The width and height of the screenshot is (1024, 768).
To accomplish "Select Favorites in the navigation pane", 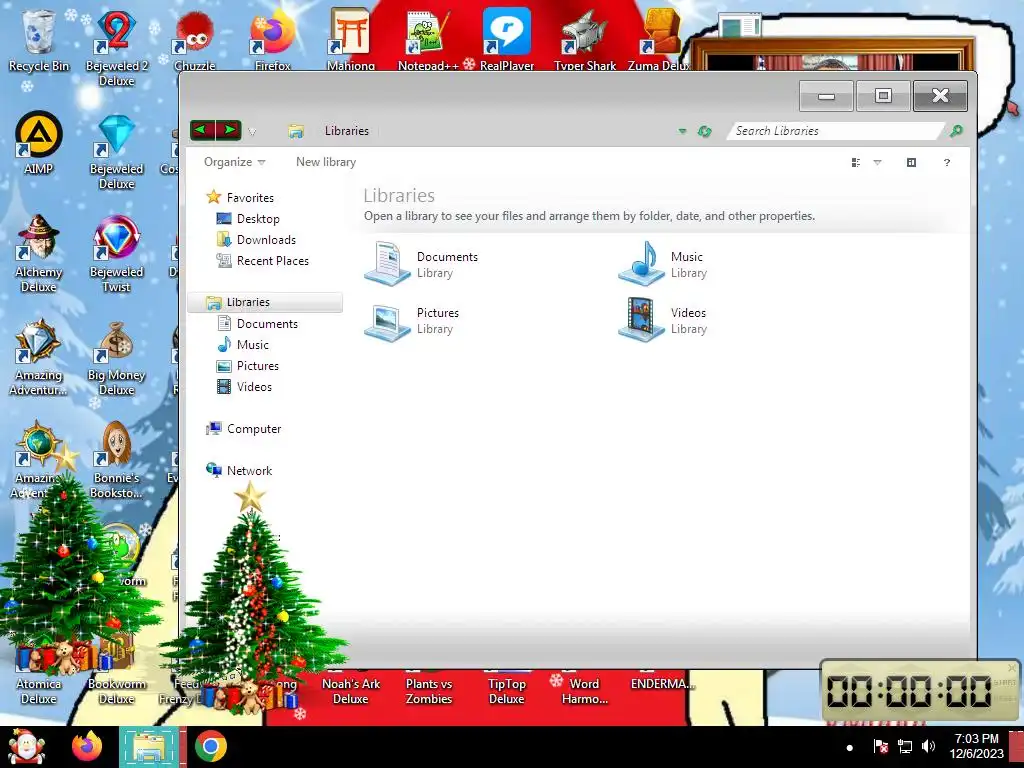I will [240, 197].
